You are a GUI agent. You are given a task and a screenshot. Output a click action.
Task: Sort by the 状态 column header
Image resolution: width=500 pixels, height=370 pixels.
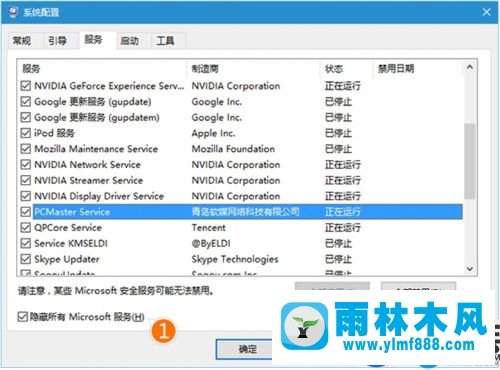point(346,69)
